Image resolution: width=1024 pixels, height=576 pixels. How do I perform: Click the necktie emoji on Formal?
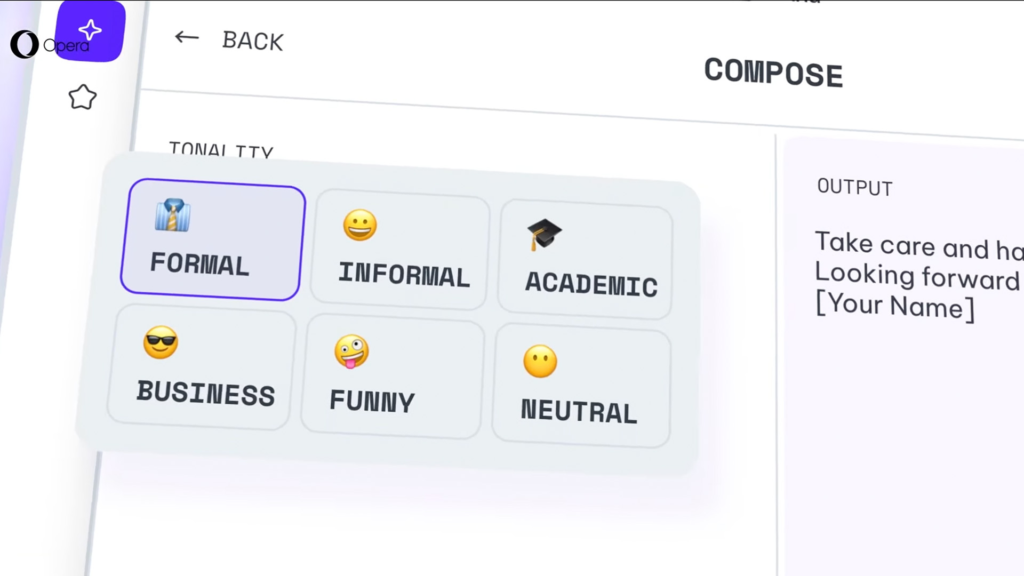click(x=172, y=215)
